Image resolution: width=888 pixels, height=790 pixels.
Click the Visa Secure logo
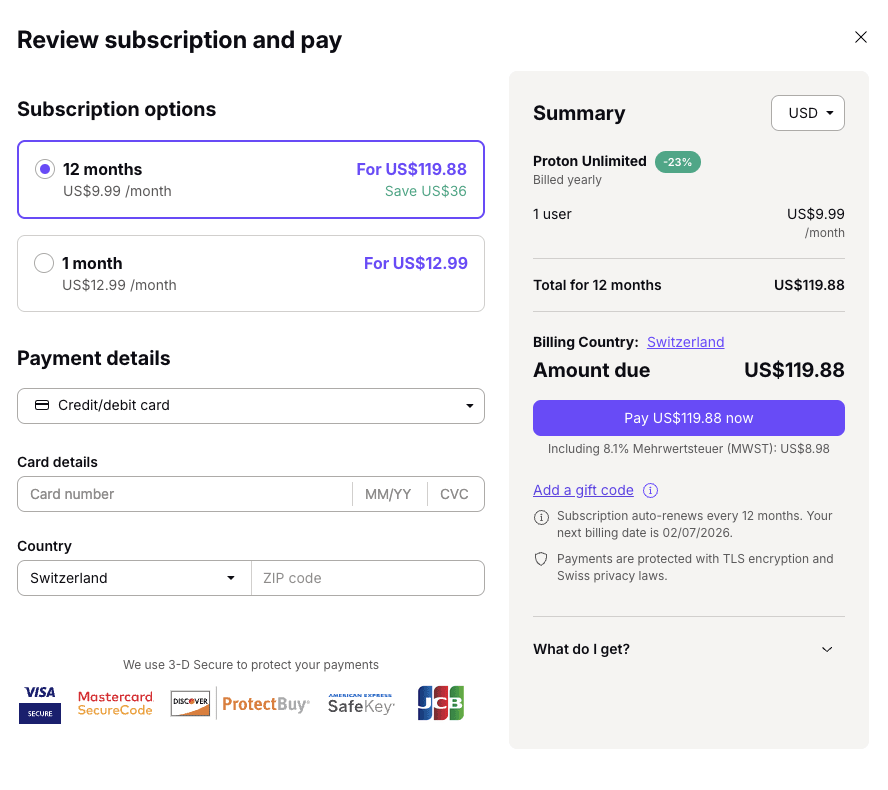click(40, 703)
